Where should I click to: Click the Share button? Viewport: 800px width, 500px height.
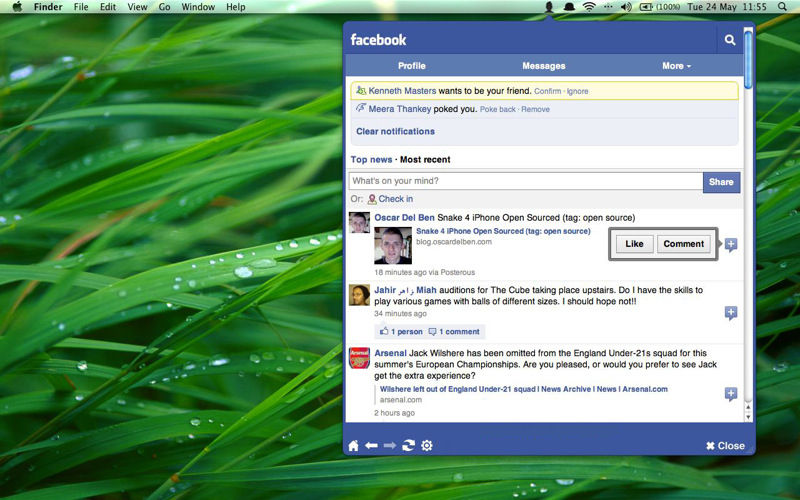pos(721,182)
